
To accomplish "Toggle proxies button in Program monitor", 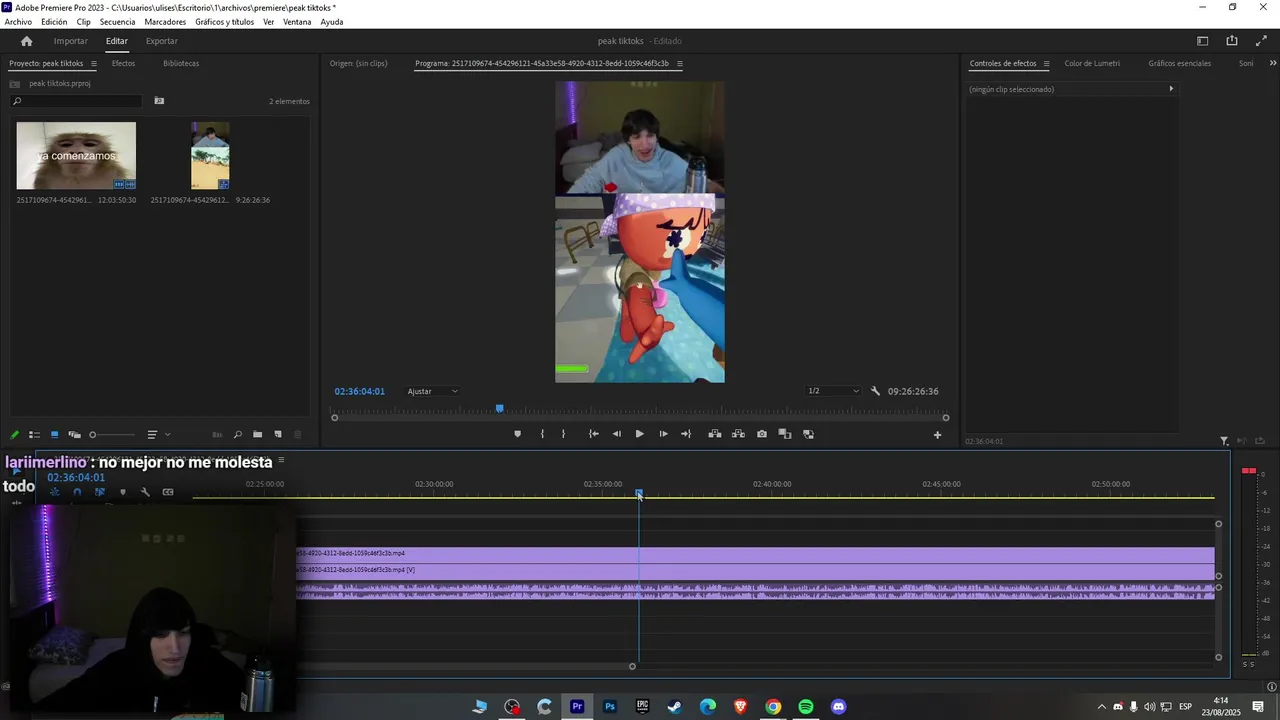I will [x=808, y=434].
